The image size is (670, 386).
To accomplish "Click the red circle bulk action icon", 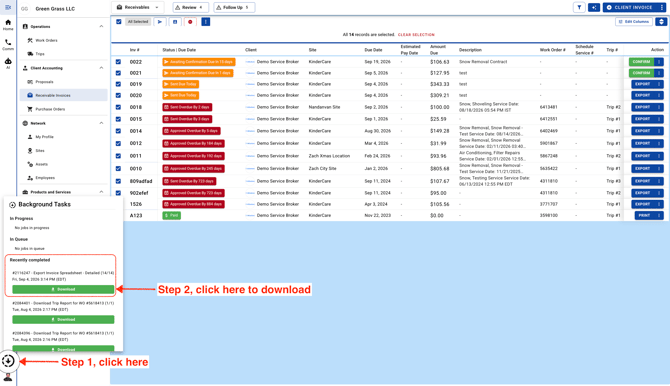I will (190, 22).
